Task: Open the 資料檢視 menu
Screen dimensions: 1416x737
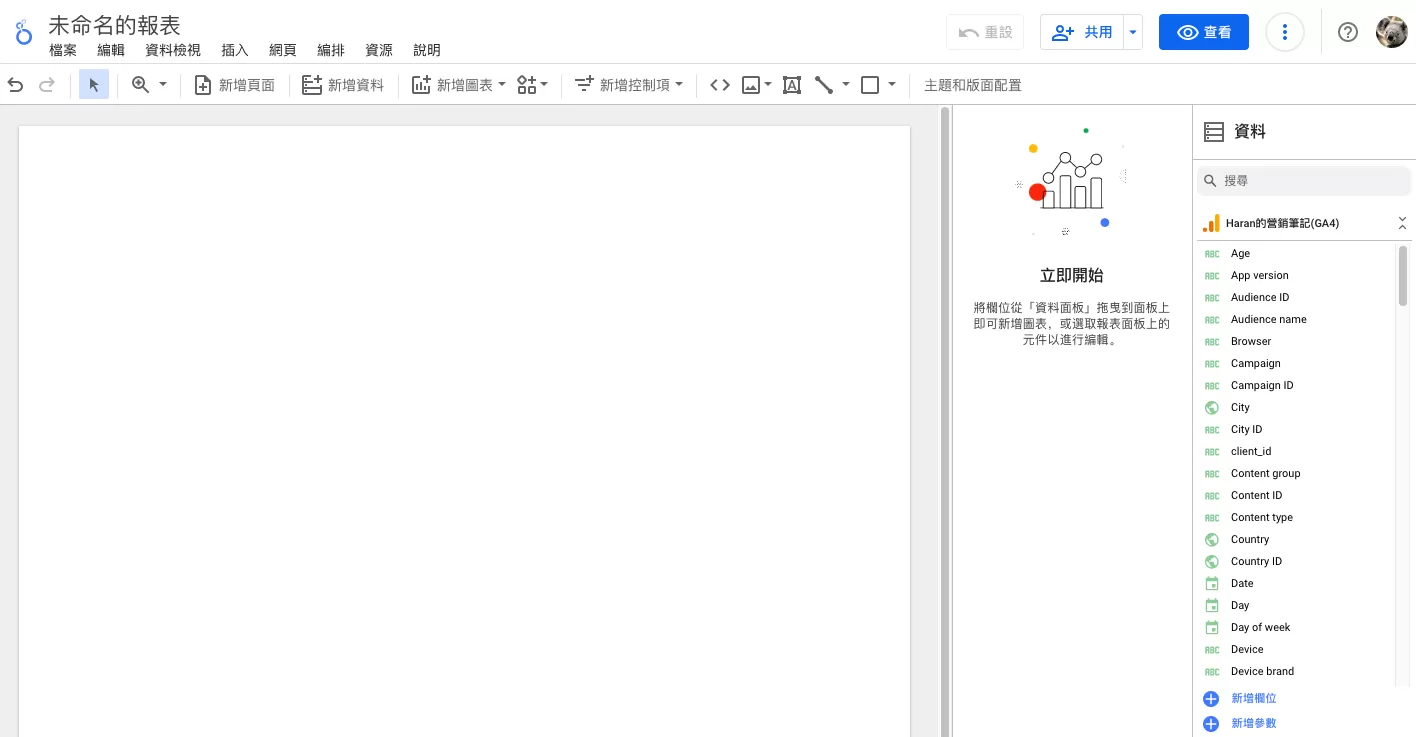Action: click(x=173, y=50)
